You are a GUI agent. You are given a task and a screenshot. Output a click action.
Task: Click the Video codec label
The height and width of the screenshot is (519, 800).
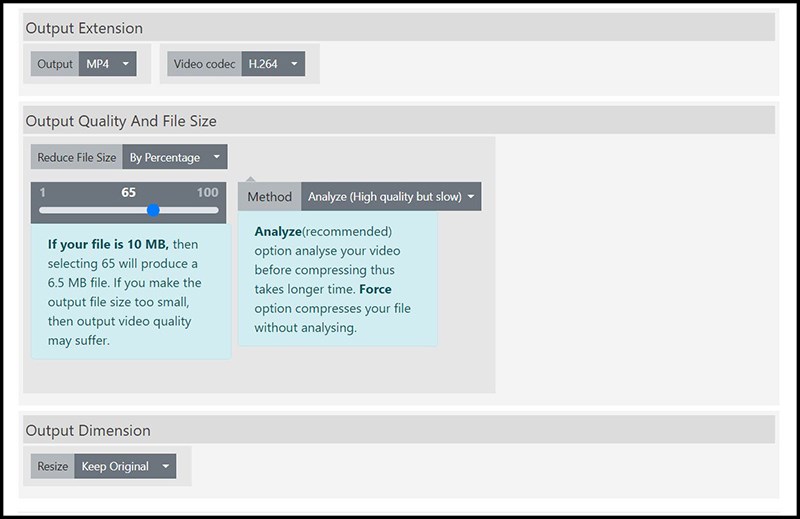coord(204,64)
